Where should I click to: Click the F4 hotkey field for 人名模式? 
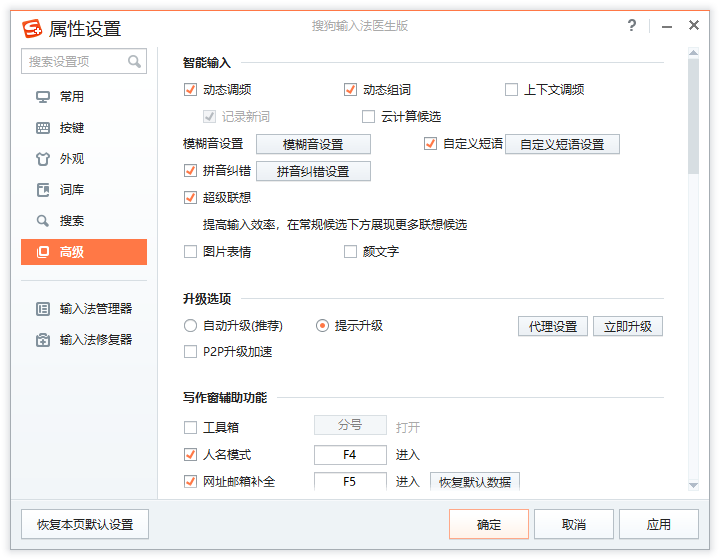click(350, 455)
